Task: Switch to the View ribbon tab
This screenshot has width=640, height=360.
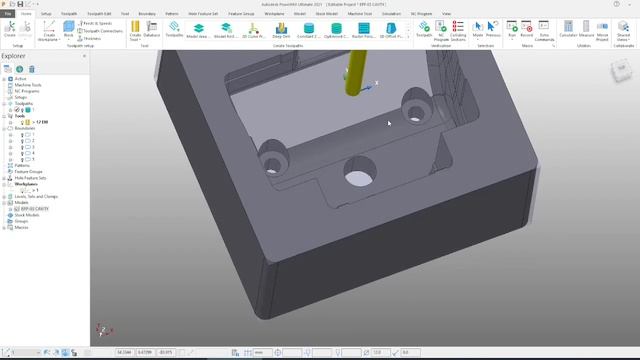Action: click(447, 13)
